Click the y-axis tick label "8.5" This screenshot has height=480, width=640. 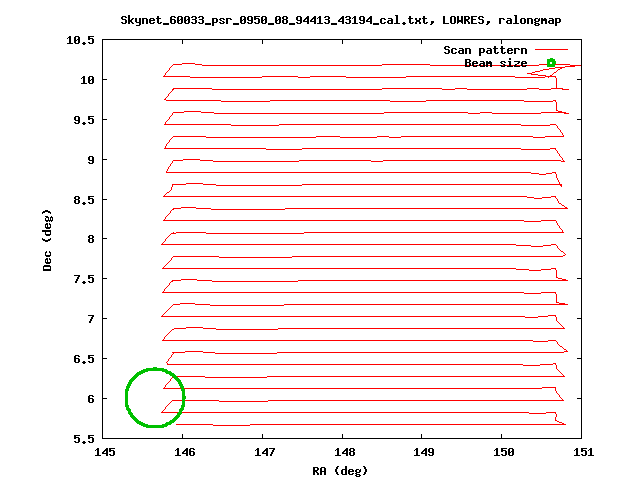[84, 200]
